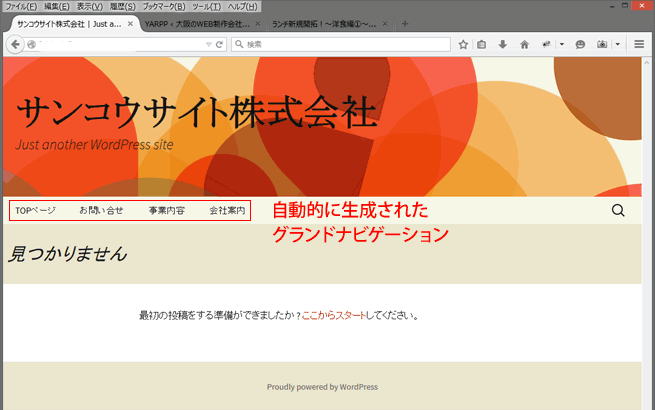Click the page scrollbar up arrow
The image size is (655, 410).
coord(647,63)
